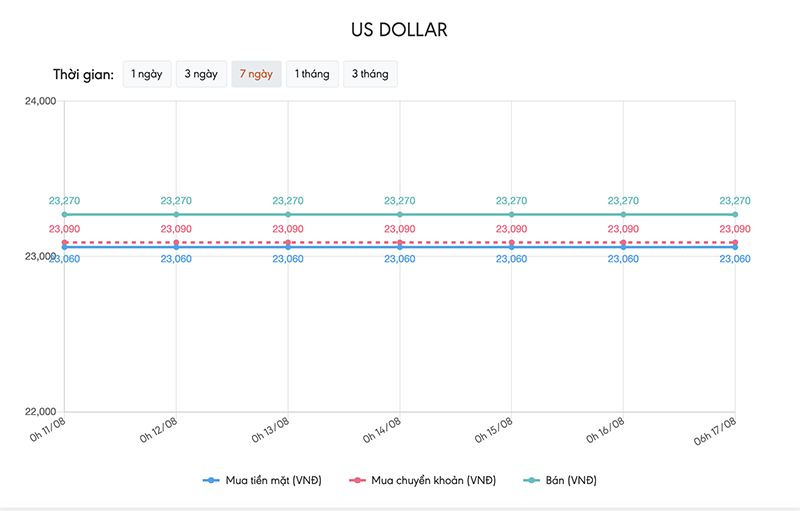800x511 pixels.
Task: Click the teal data point at 06h 17/08
Action: pyautogui.click(x=735, y=214)
